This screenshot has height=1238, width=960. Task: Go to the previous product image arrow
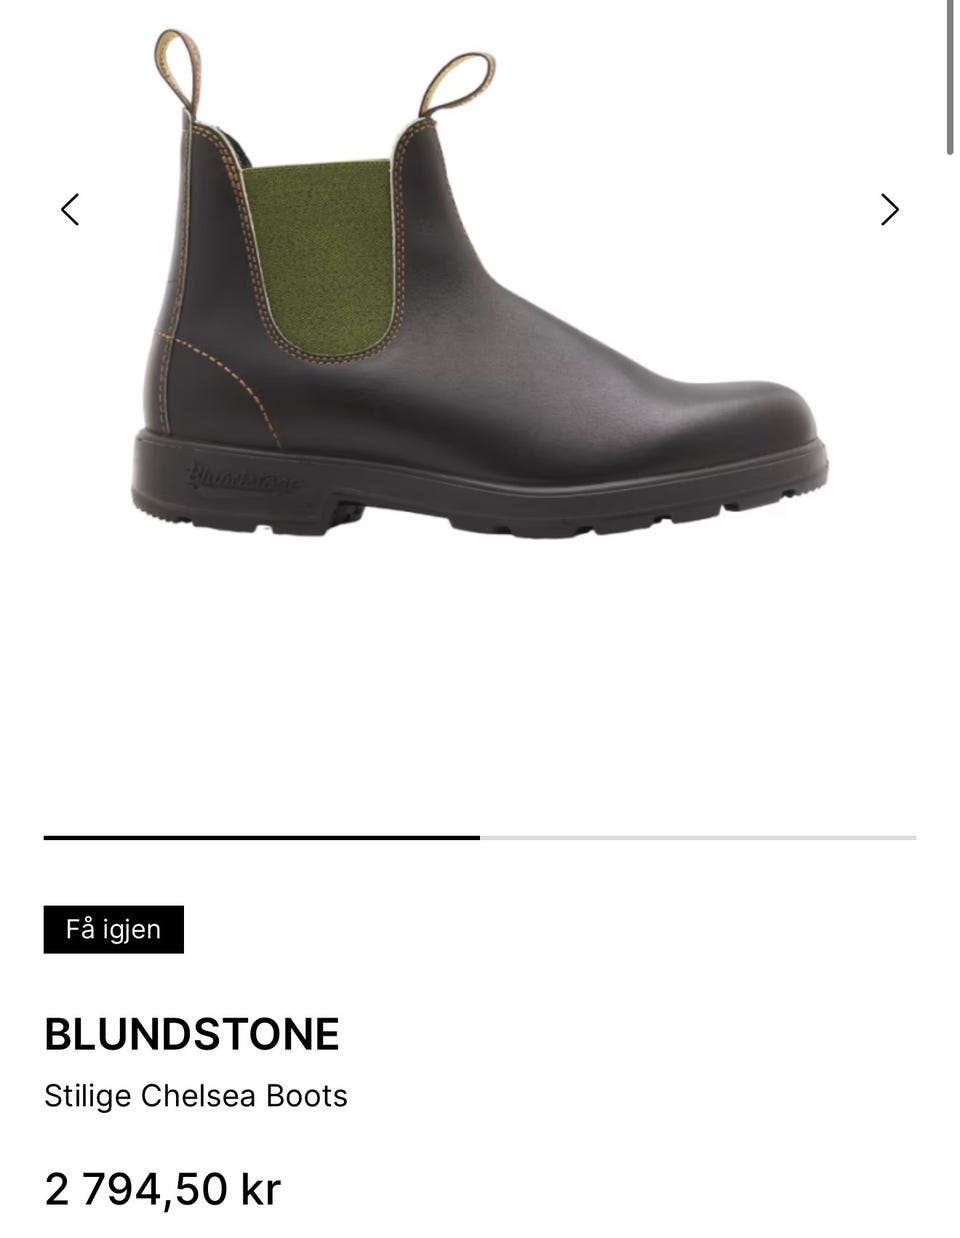pos(70,209)
